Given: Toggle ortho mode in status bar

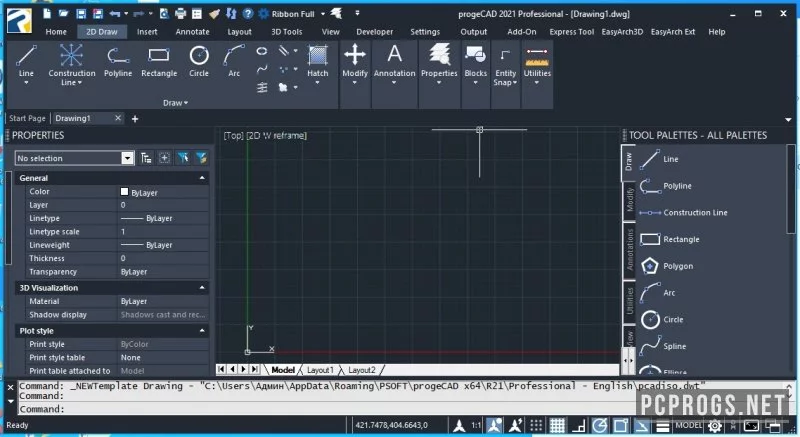Looking at the screenshot, I should point(579,425).
